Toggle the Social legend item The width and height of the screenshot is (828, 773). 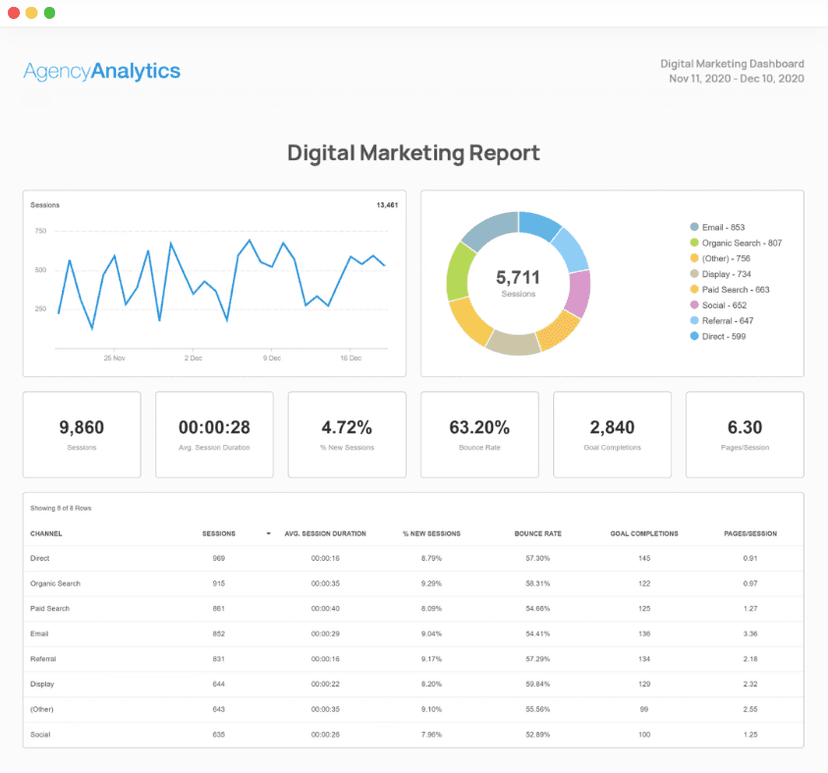724,305
